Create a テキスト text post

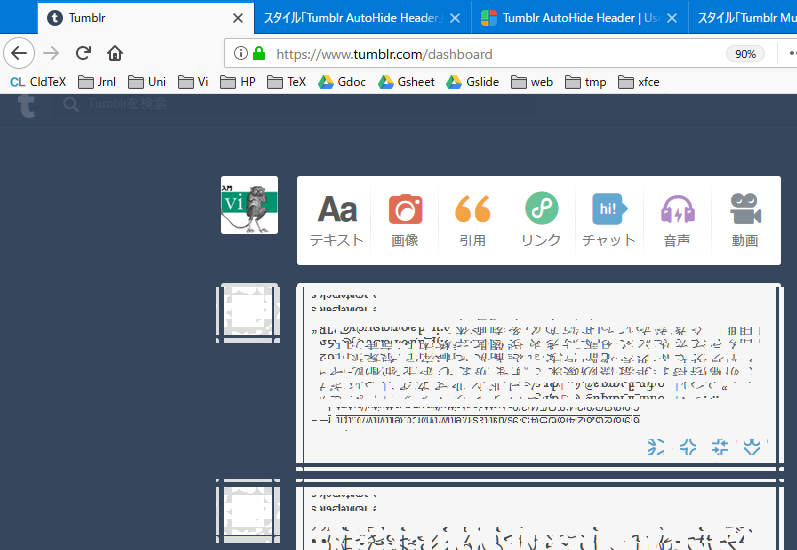pos(336,220)
